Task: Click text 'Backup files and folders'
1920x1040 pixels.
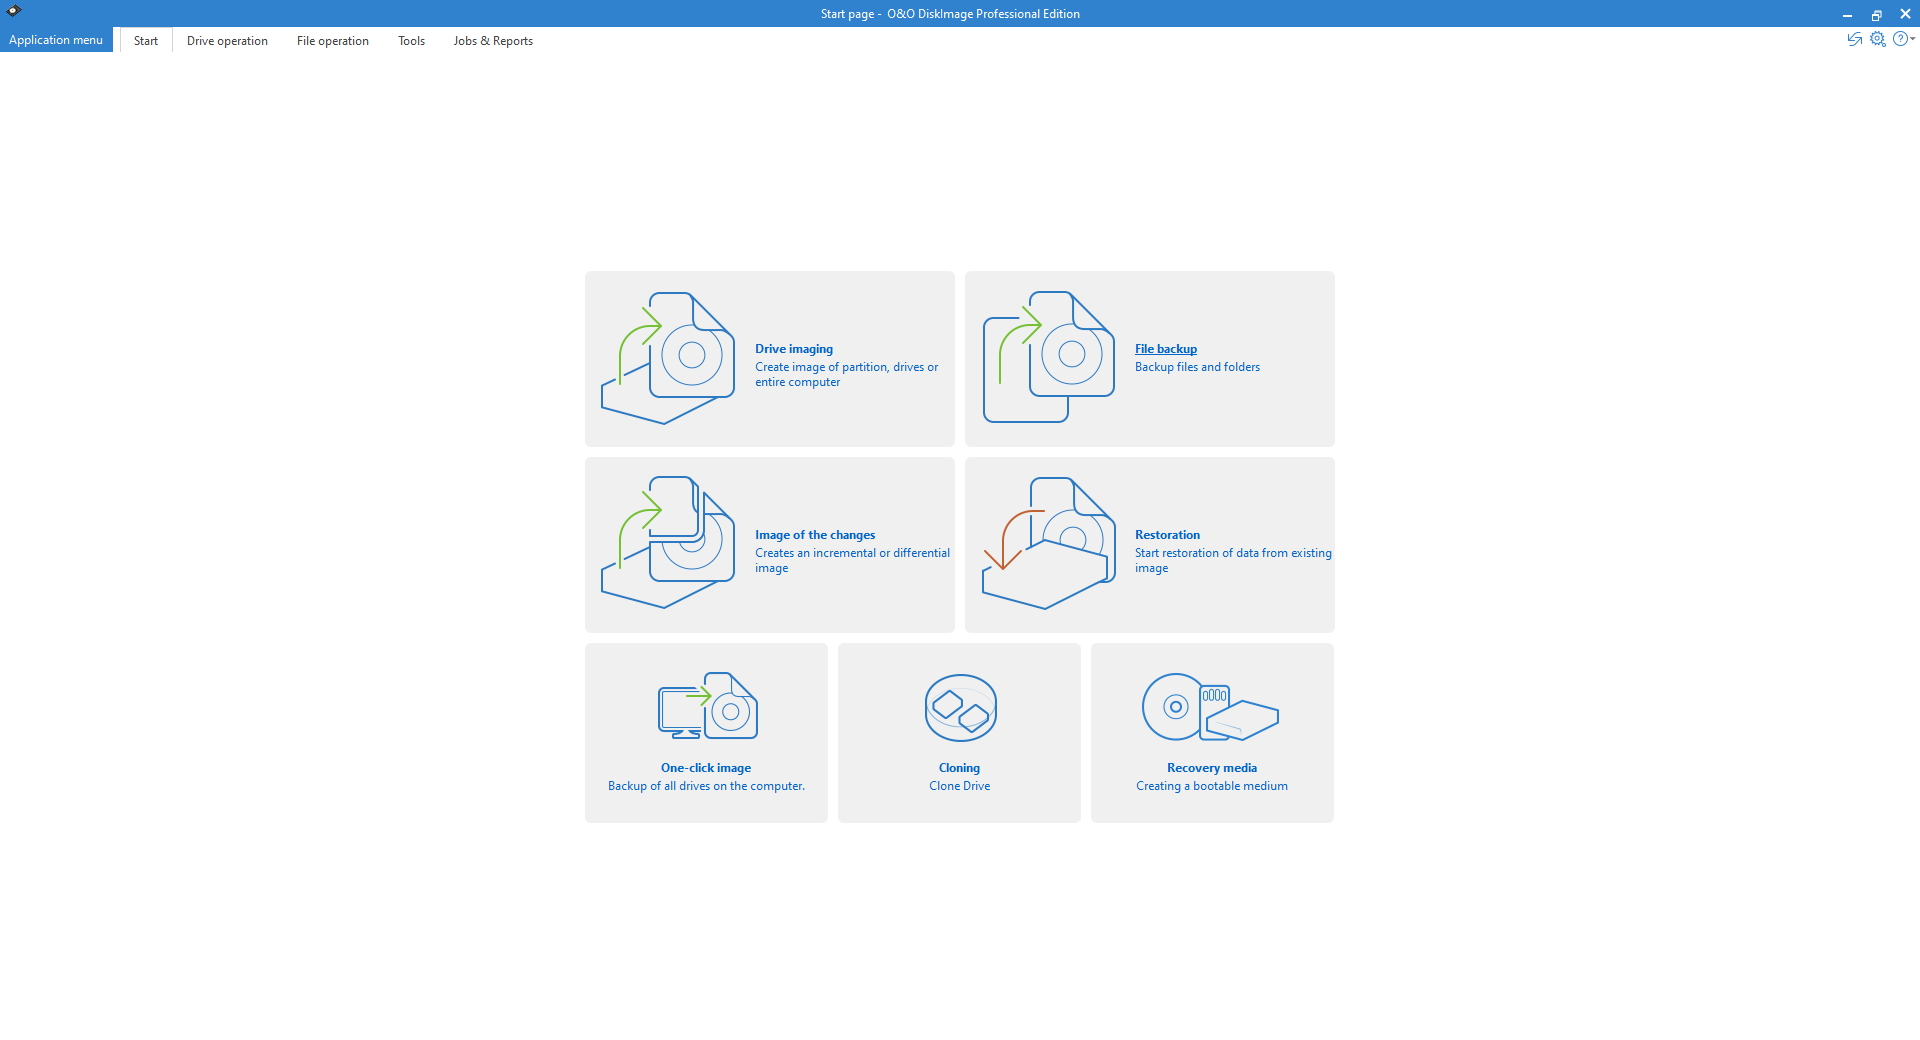Action: pos(1197,367)
